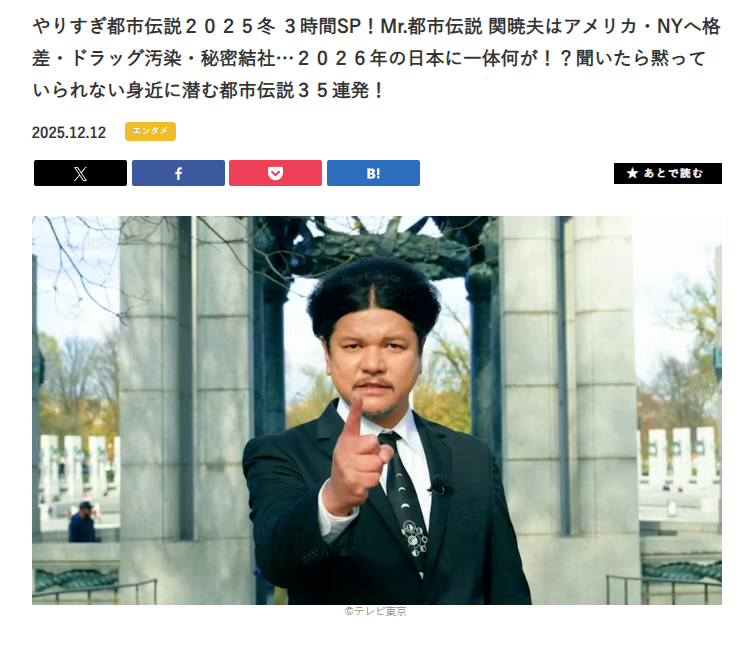Click the lapel microphone on the jacket

(x=439, y=485)
